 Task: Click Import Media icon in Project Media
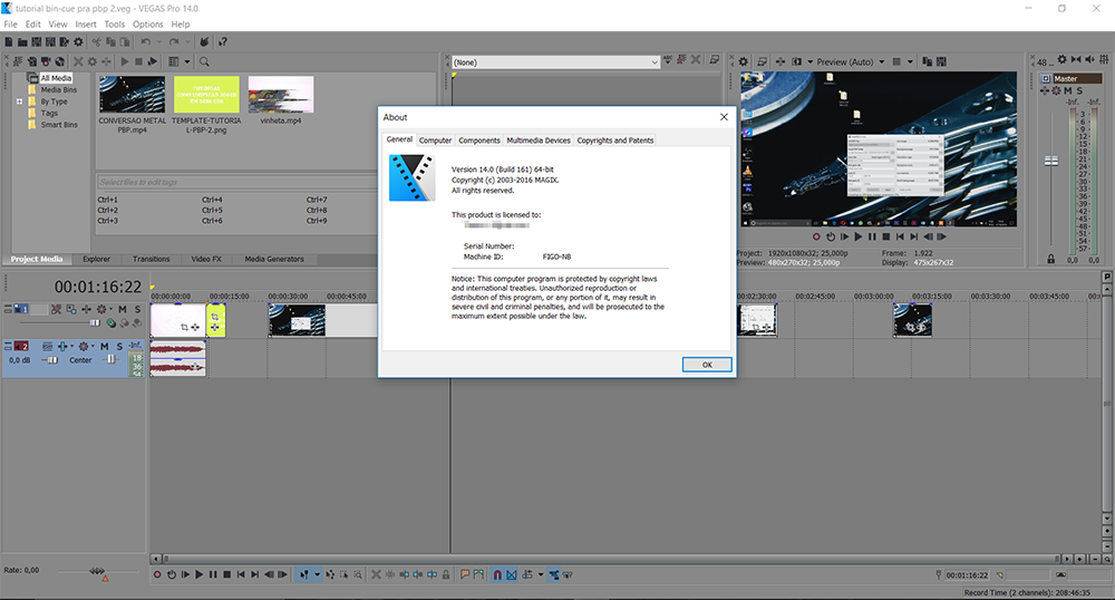[32, 62]
